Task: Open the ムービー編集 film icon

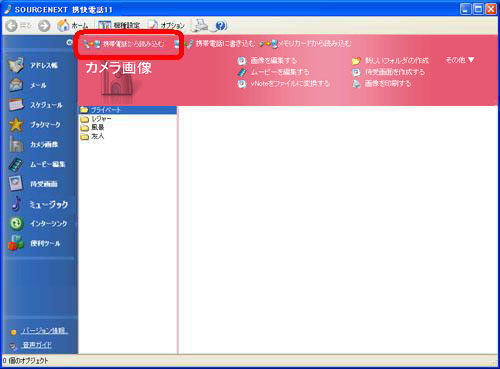Action: [16, 164]
